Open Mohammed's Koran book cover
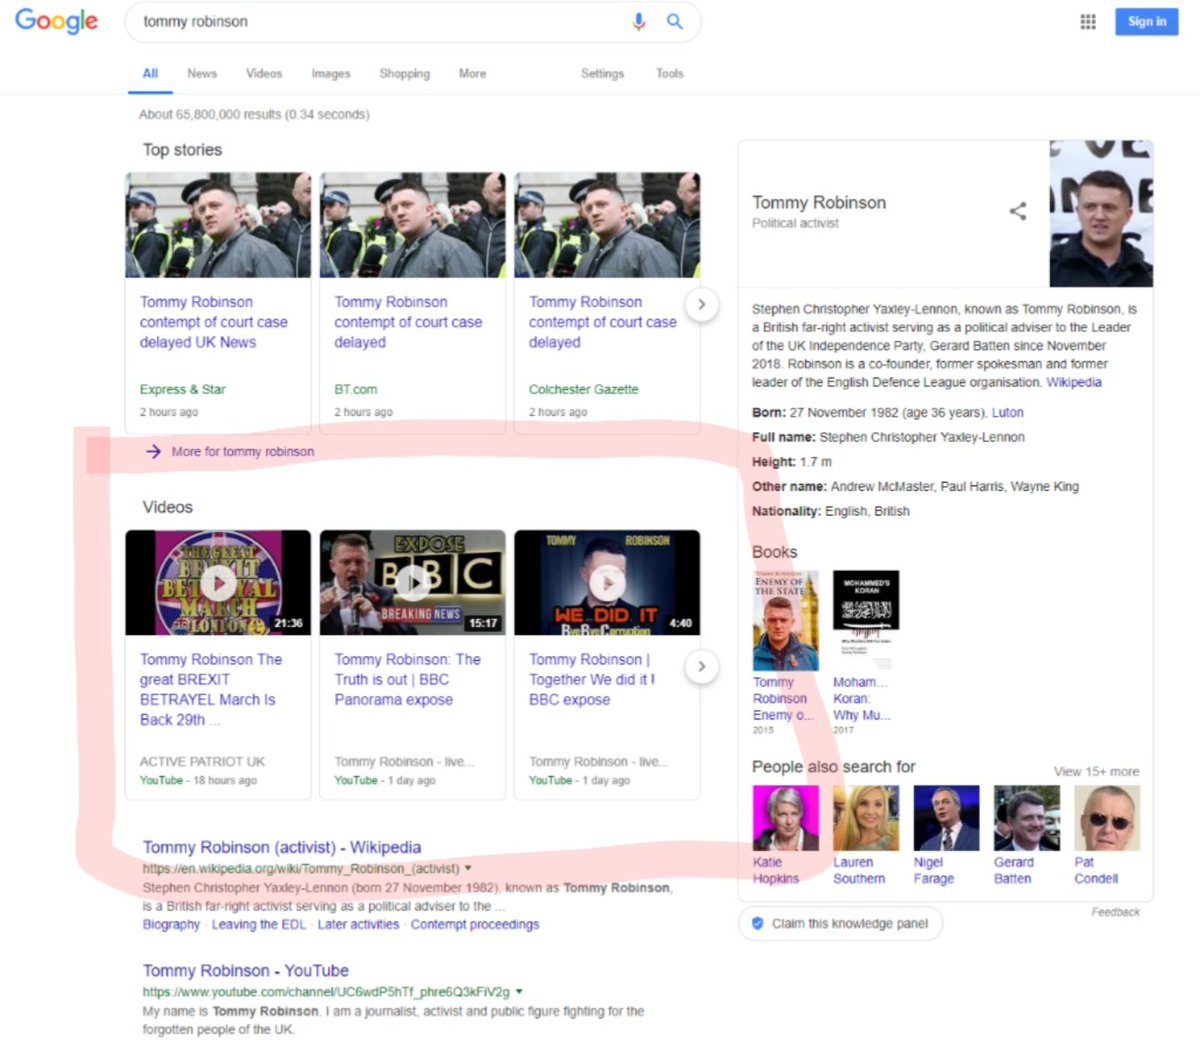This screenshot has width=1200, height=1047. click(866, 620)
